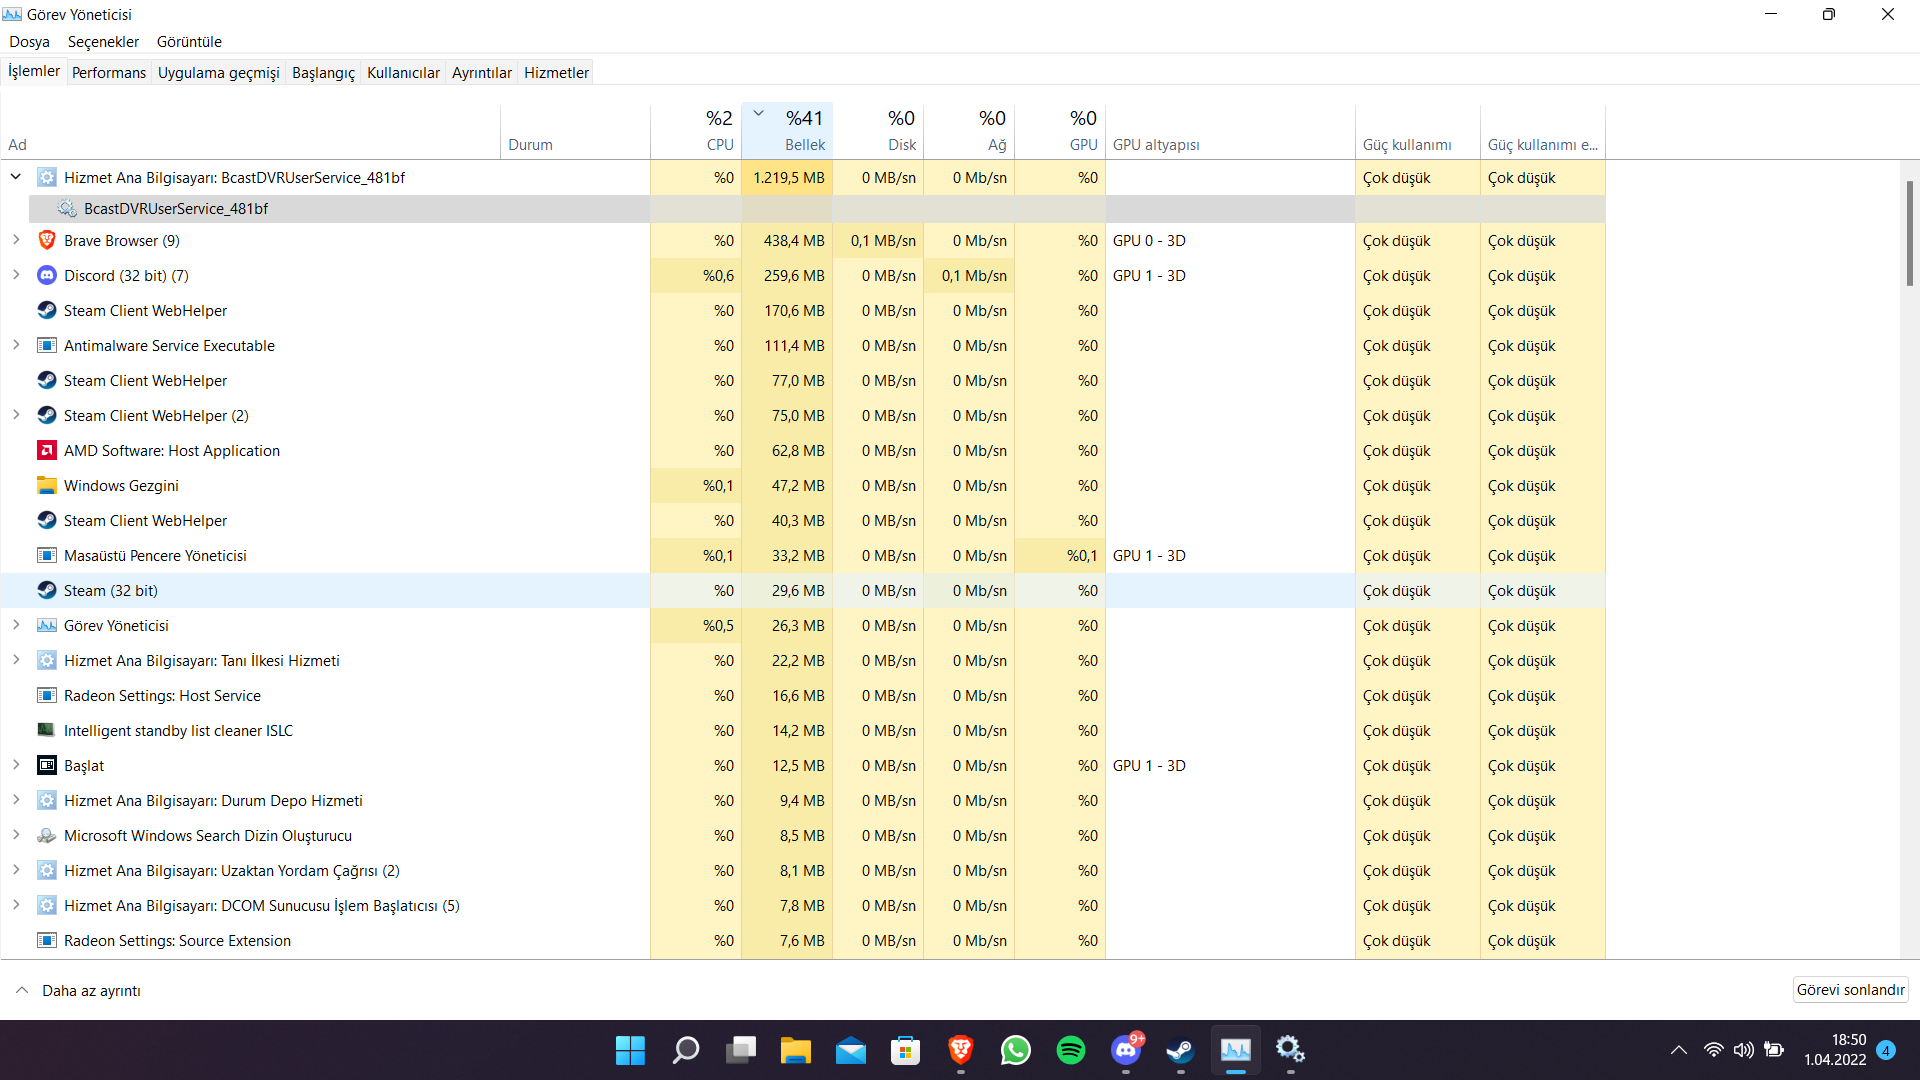Image resolution: width=1920 pixels, height=1080 pixels.
Task: Click the Discord process icon
Action: [46, 275]
